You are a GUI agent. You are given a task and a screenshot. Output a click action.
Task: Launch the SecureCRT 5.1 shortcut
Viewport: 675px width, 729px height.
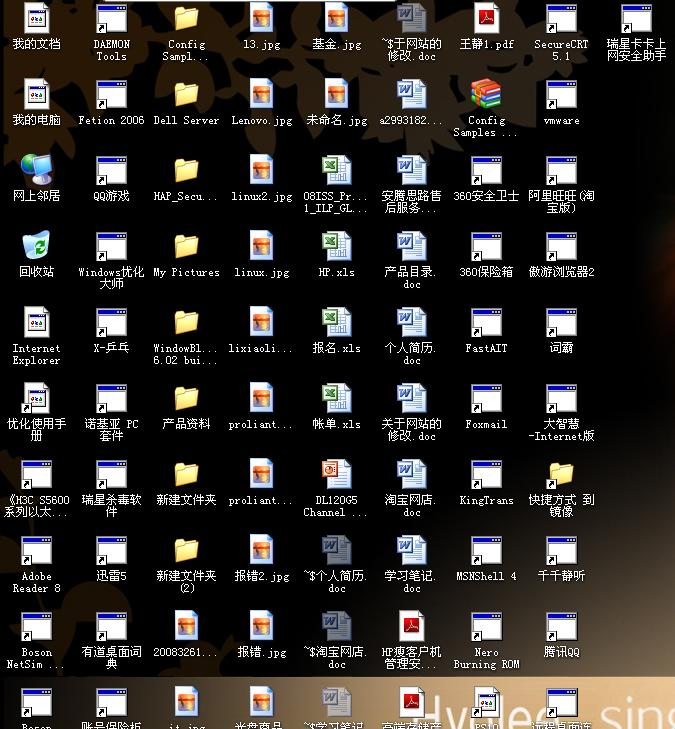(x=561, y=20)
